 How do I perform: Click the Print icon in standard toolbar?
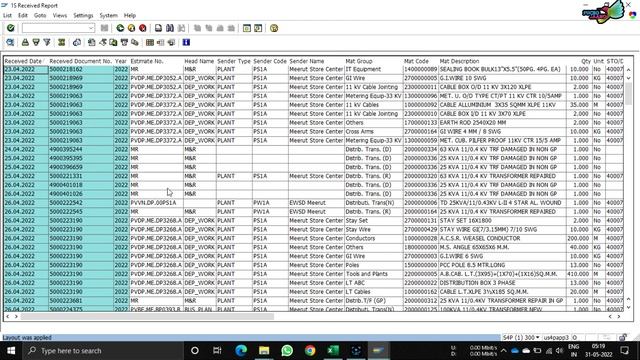click(158, 28)
